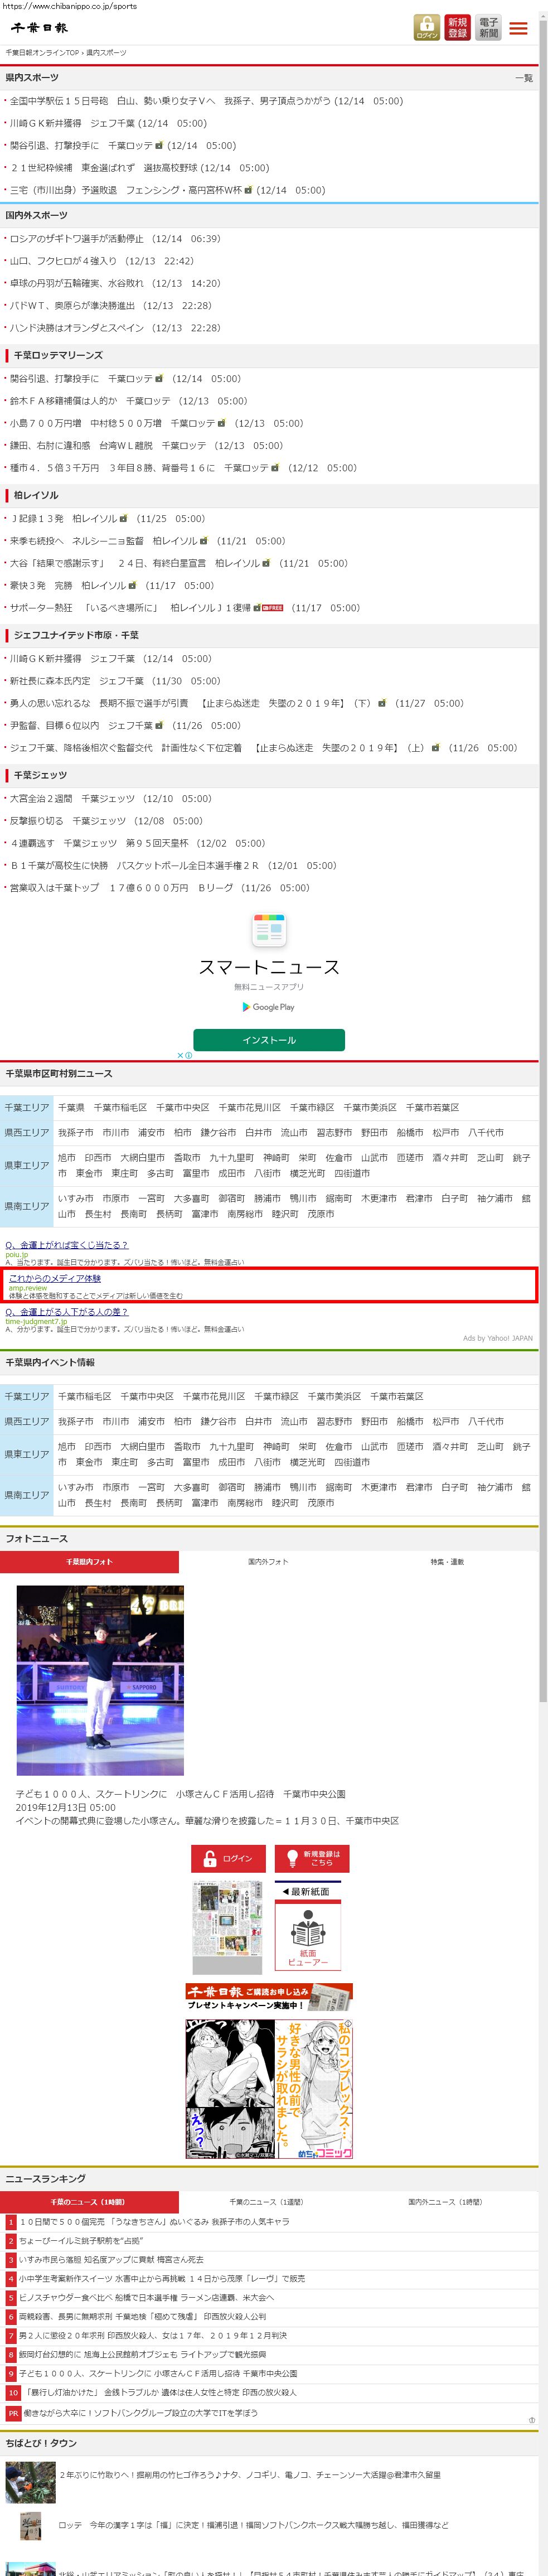Click the 千葉日報 logo
Image resolution: width=548 pixels, height=2576 pixels.
point(39,28)
